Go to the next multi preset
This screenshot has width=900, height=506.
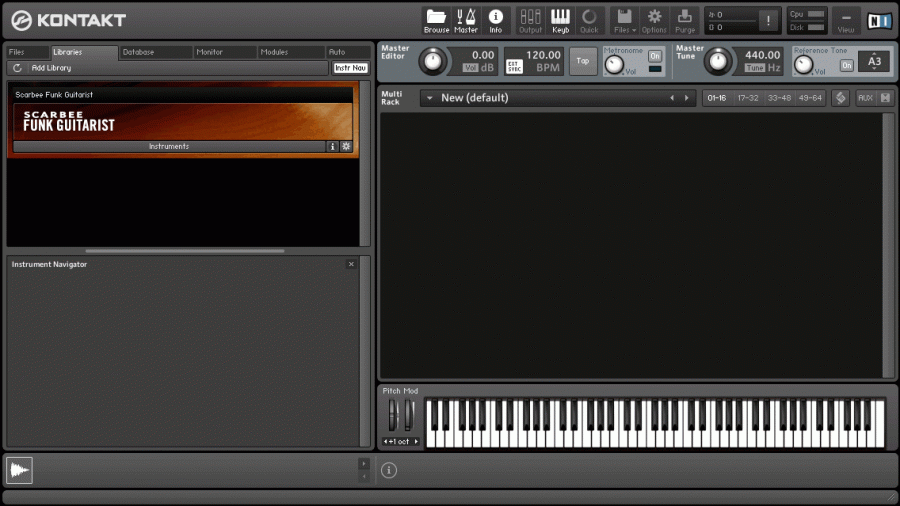pos(686,98)
